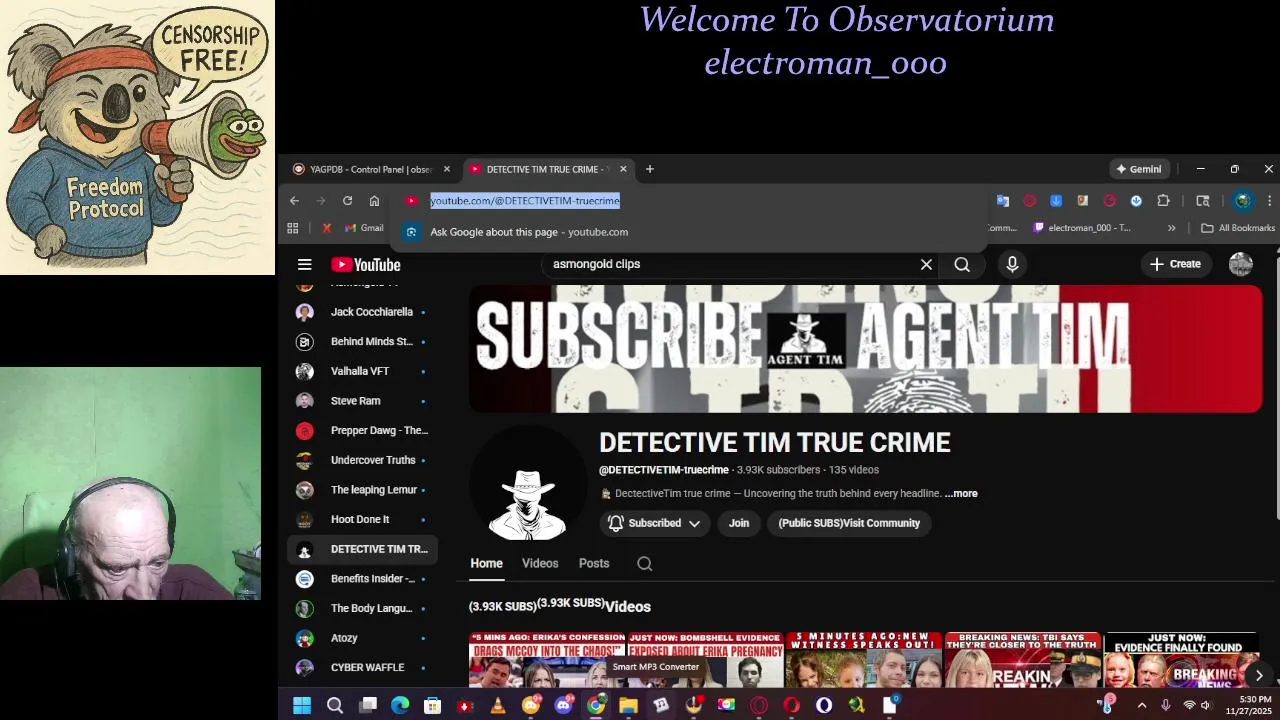Open Undercover Truths subscription
The image size is (1280, 720).
pos(362,460)
